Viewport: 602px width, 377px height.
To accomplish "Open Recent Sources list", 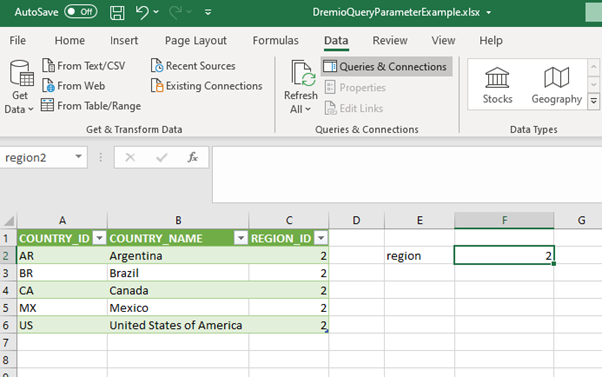I will pyautogui.click(x=193, y=66).
